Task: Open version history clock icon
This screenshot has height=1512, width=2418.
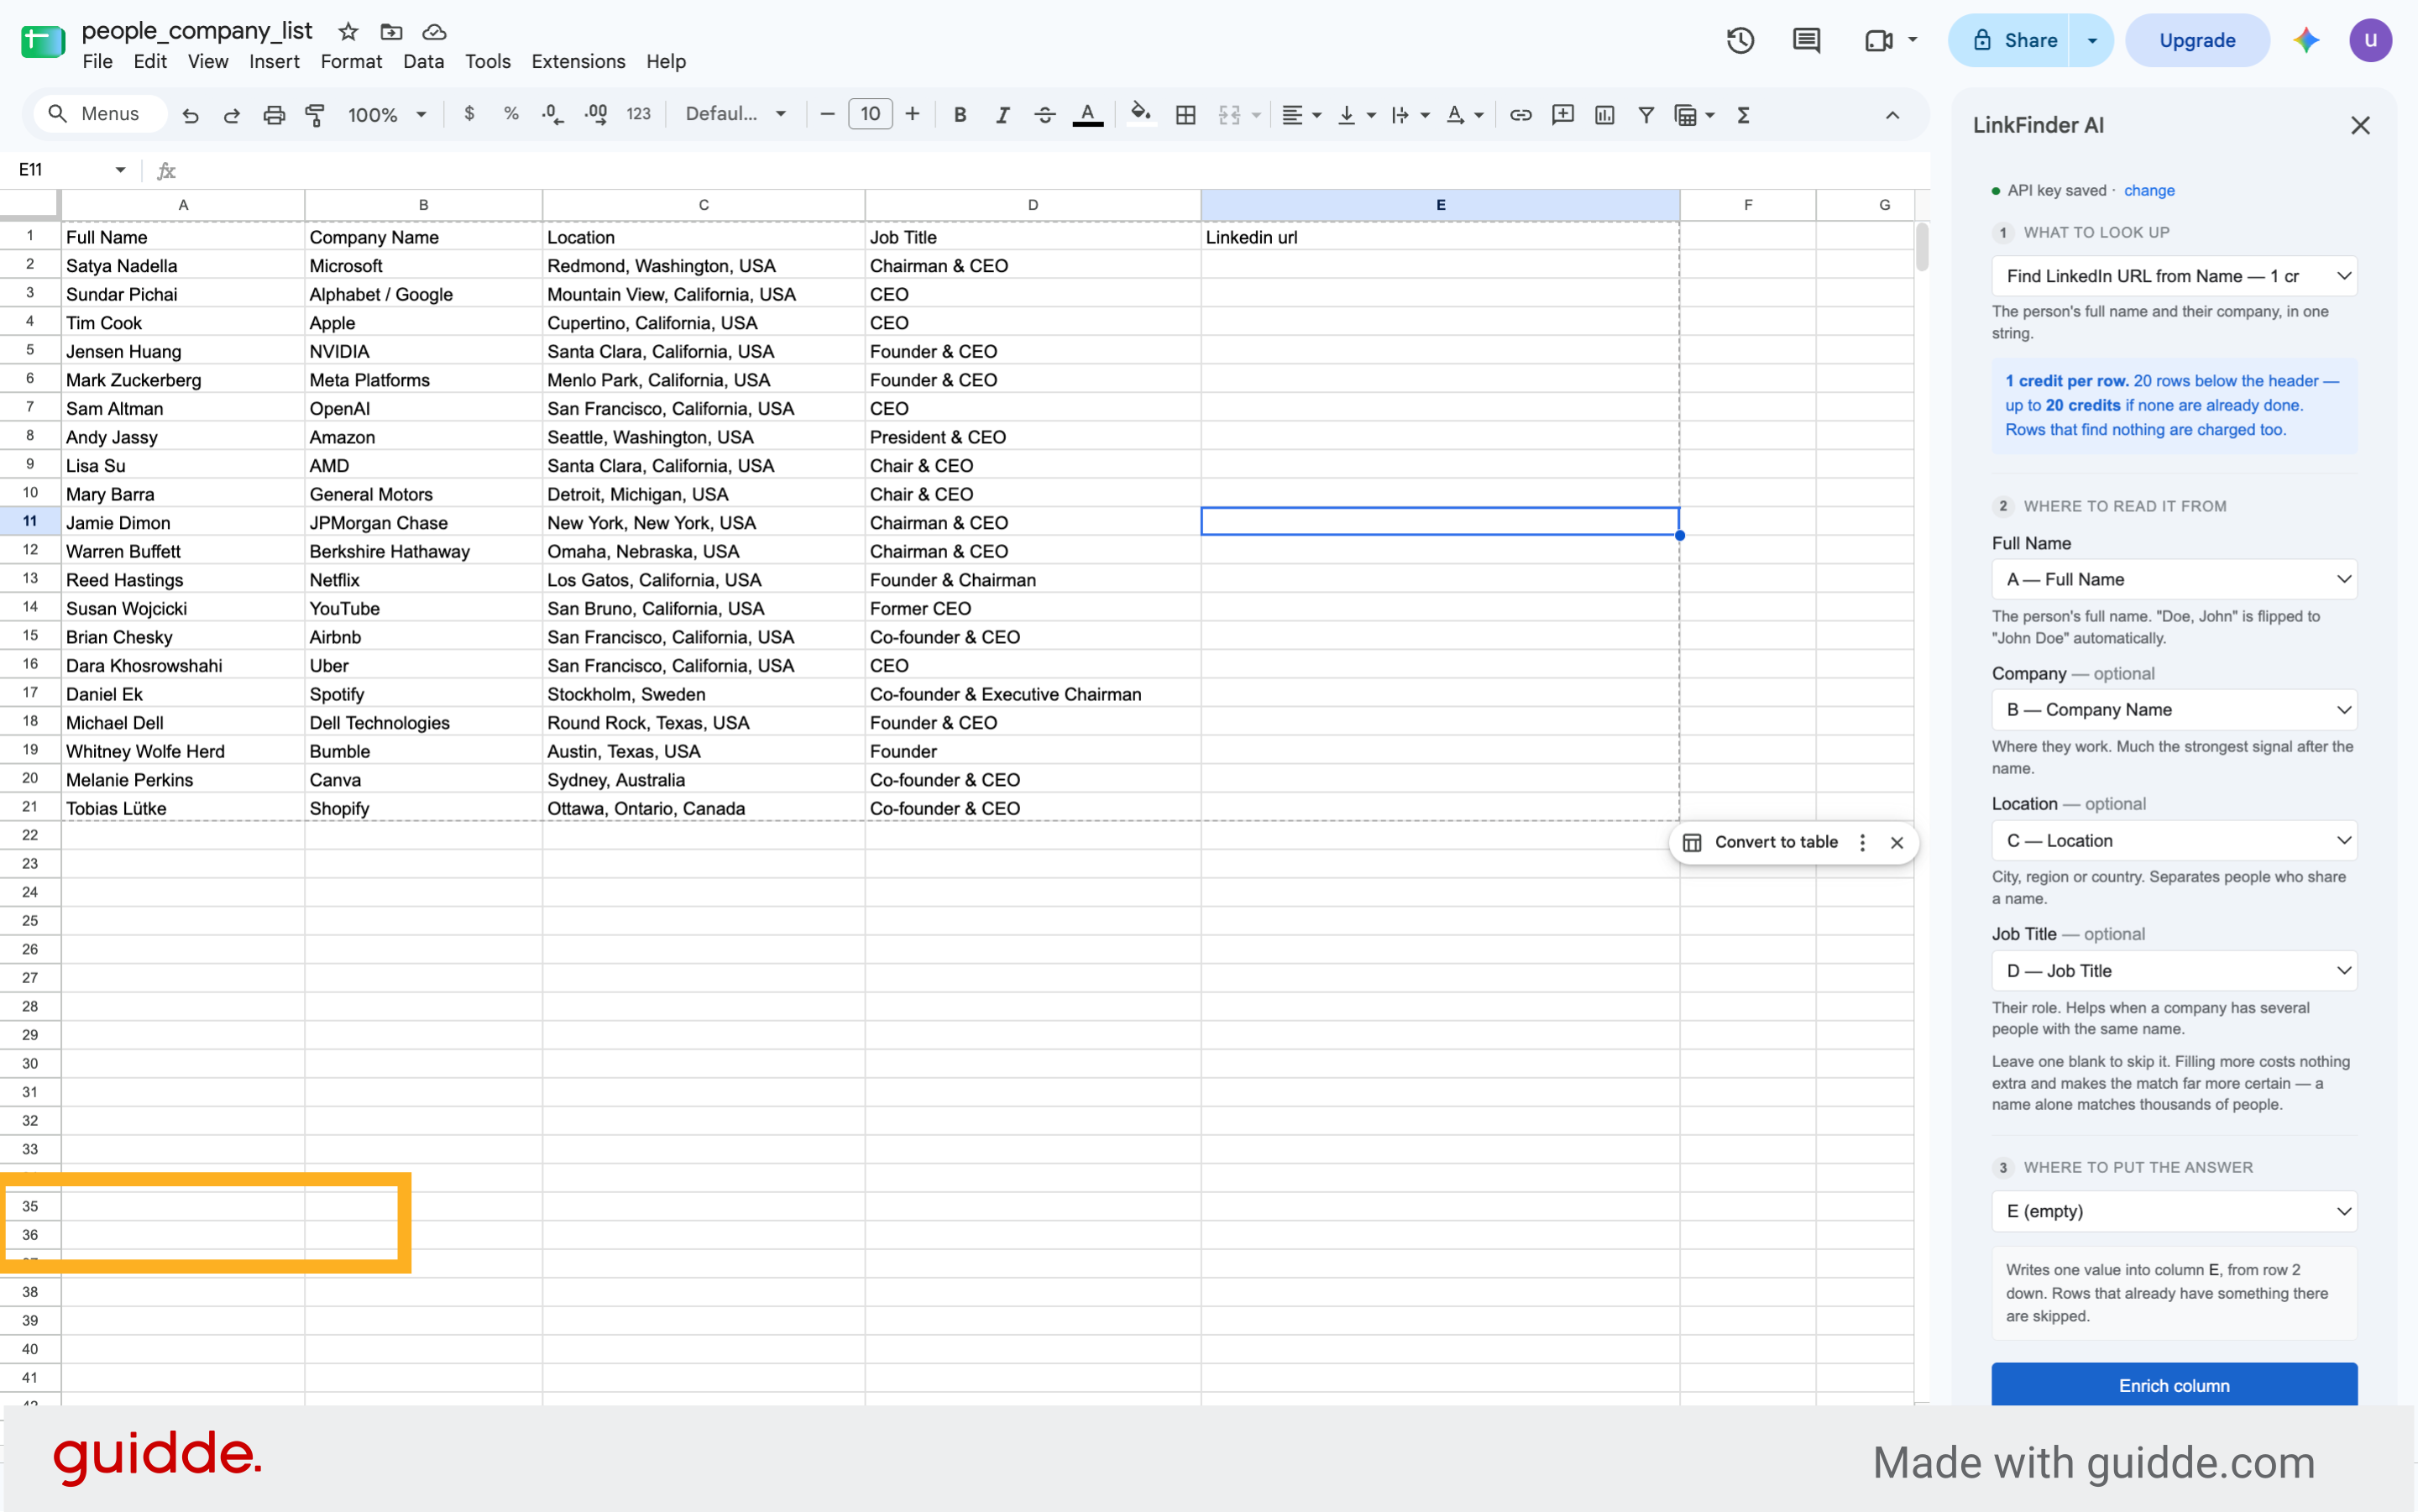Action: click(x=1740, y=40)
